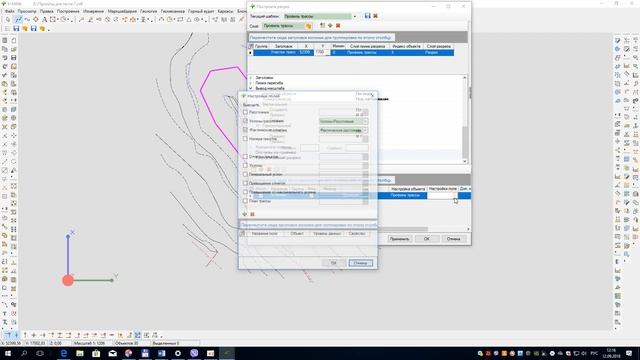The height and width of the screenshot is (360, 640).
Task: Expand the Заголовок tree node
Action: coord(251,78)
